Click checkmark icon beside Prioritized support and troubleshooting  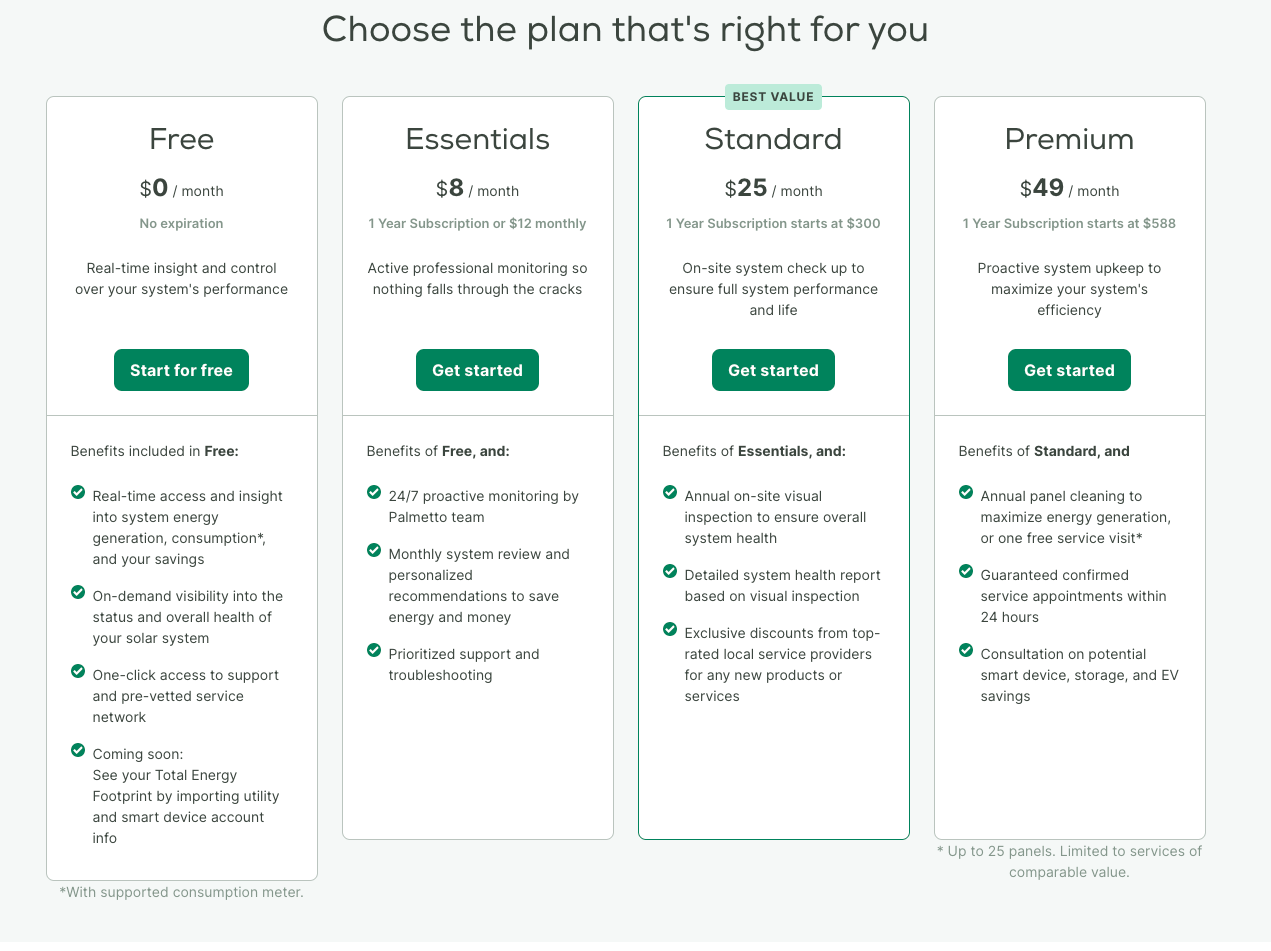[x=374, y=650]
